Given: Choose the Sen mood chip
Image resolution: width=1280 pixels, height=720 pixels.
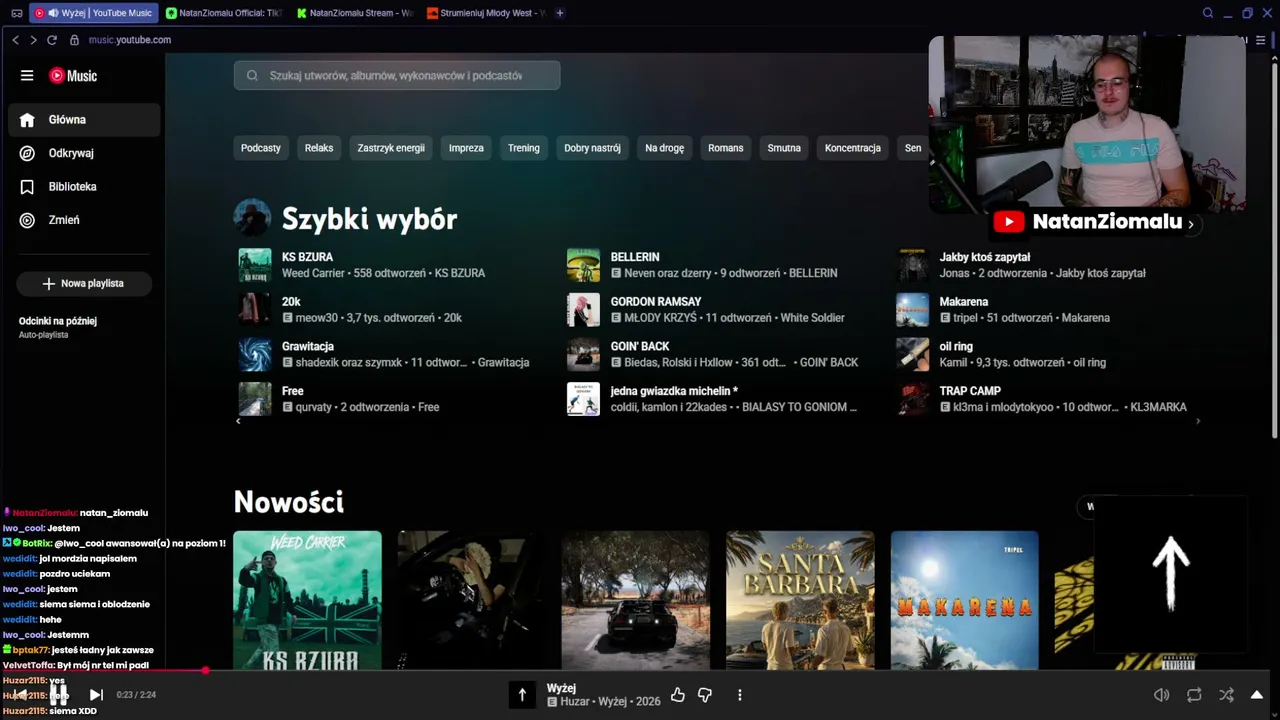Looking at the screenshot, I should tap(913, 148).
